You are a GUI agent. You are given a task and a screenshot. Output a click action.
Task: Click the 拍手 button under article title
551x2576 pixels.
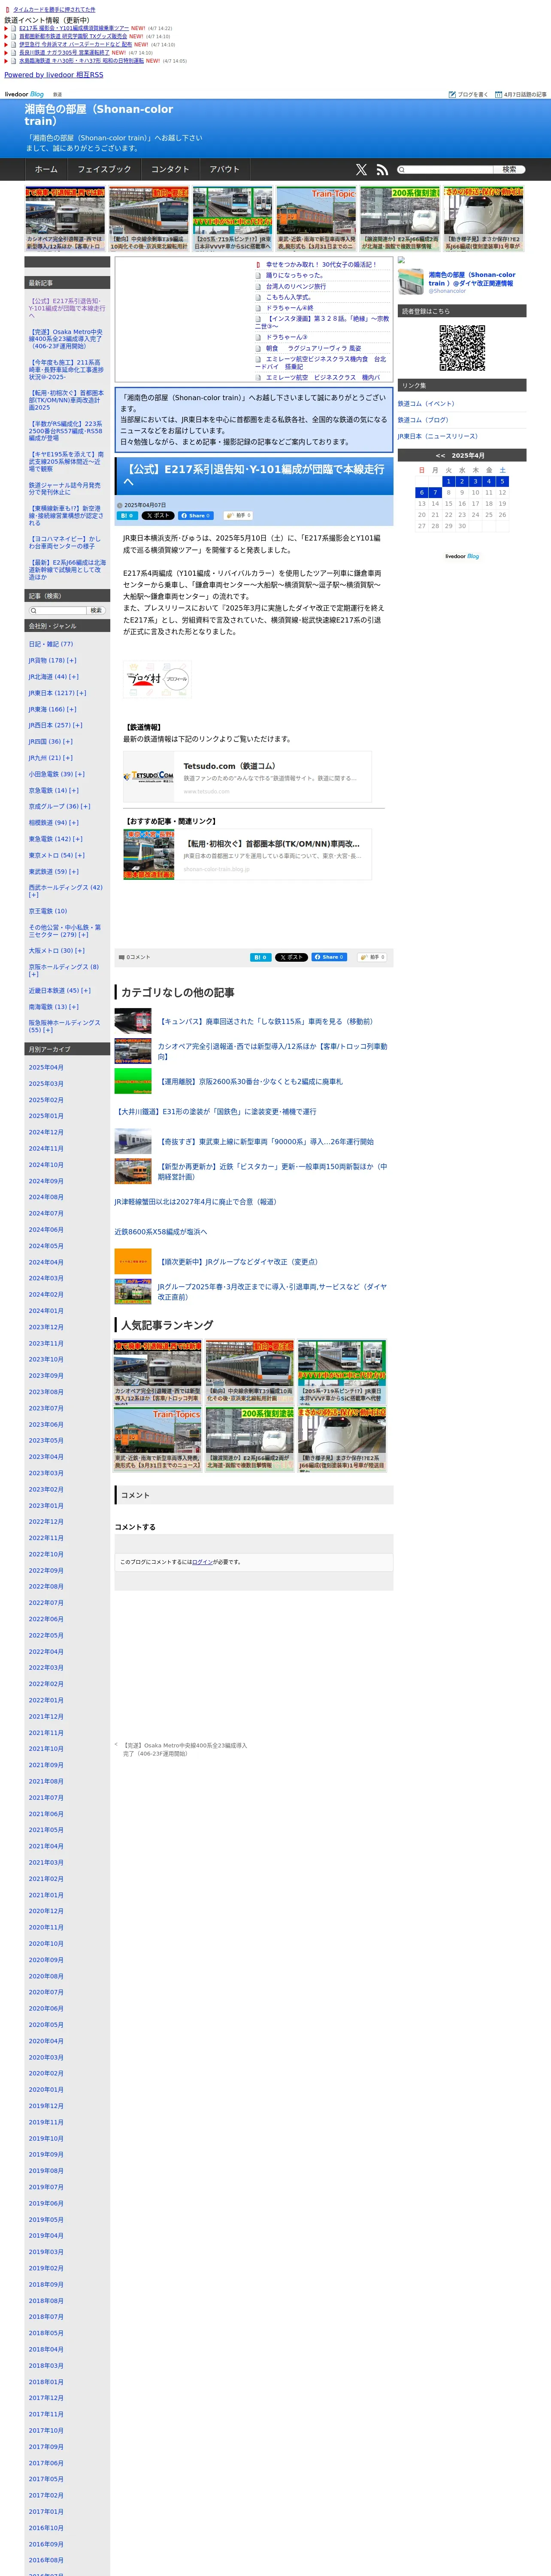[x=238, y=516]
